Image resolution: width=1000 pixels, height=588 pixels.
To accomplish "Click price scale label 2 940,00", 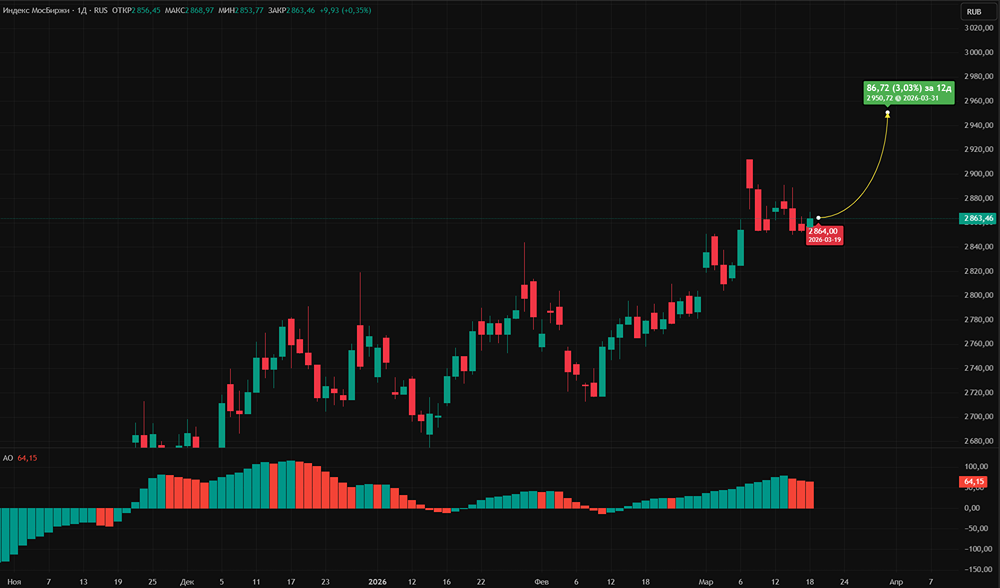I will point(979,125).
